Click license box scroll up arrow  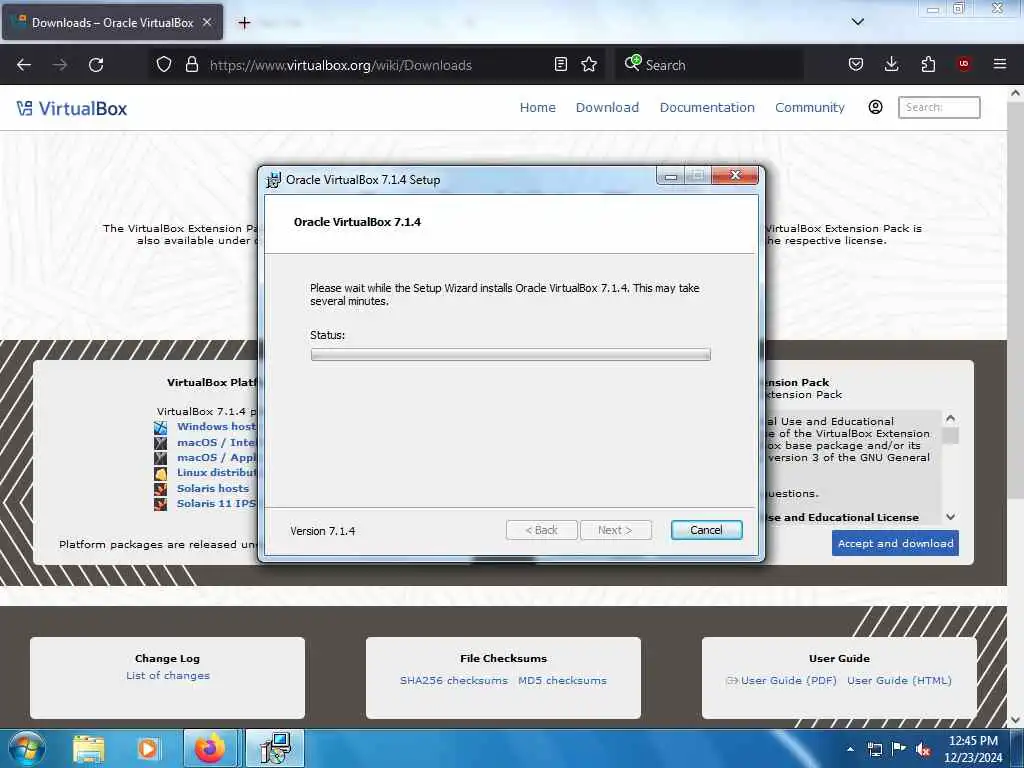951,418
